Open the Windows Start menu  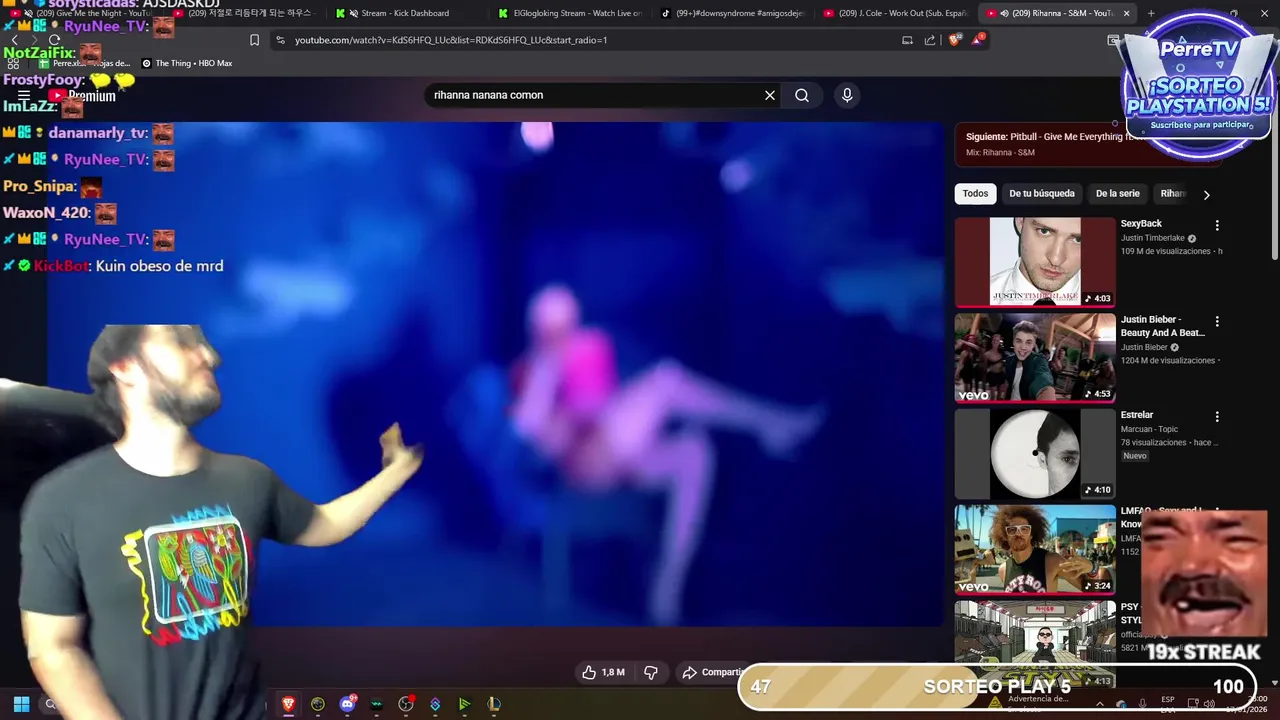point(21,704)
